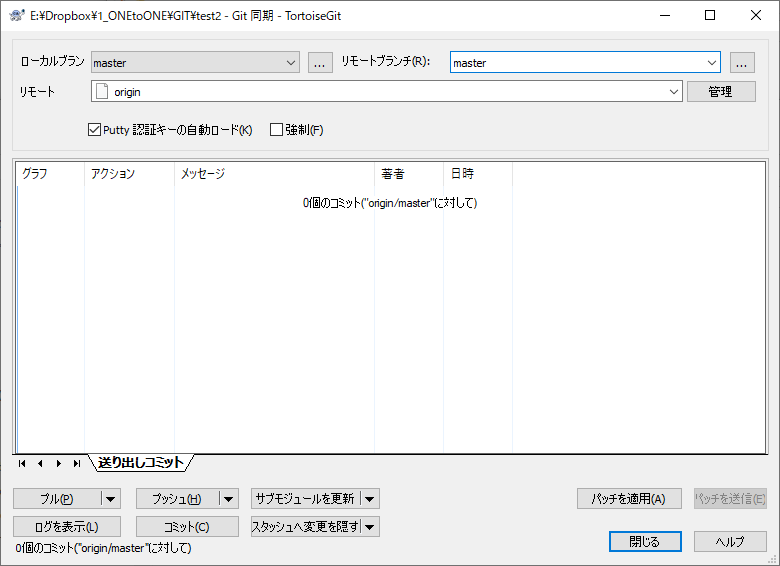Expand the プル(P) split-button arrow
780x566 pixels.
(110, 499)
